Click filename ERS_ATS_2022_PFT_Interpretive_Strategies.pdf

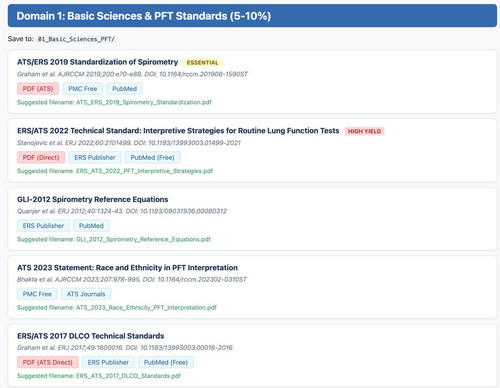point(144,171)
